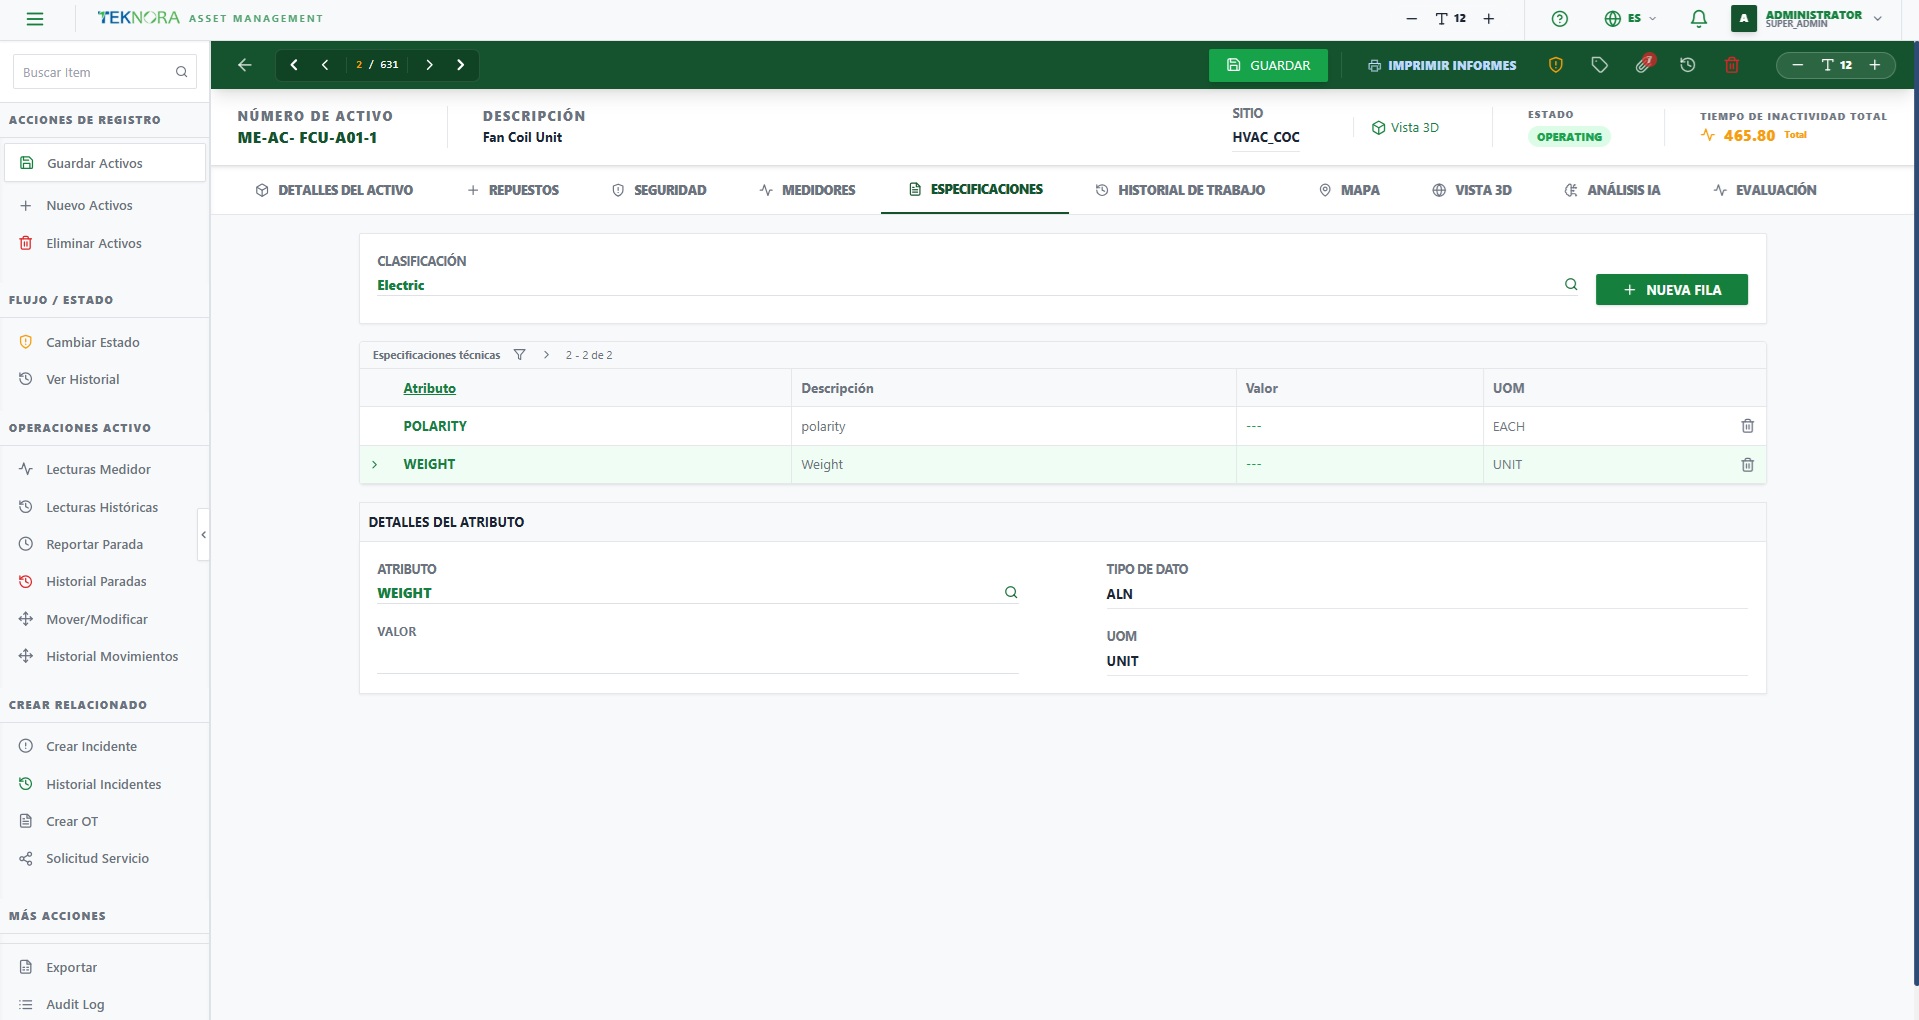The width and height of the screenshot is (1919, 1020).
Task: Open attachments paperclip icon
Action: [1643, 65]
